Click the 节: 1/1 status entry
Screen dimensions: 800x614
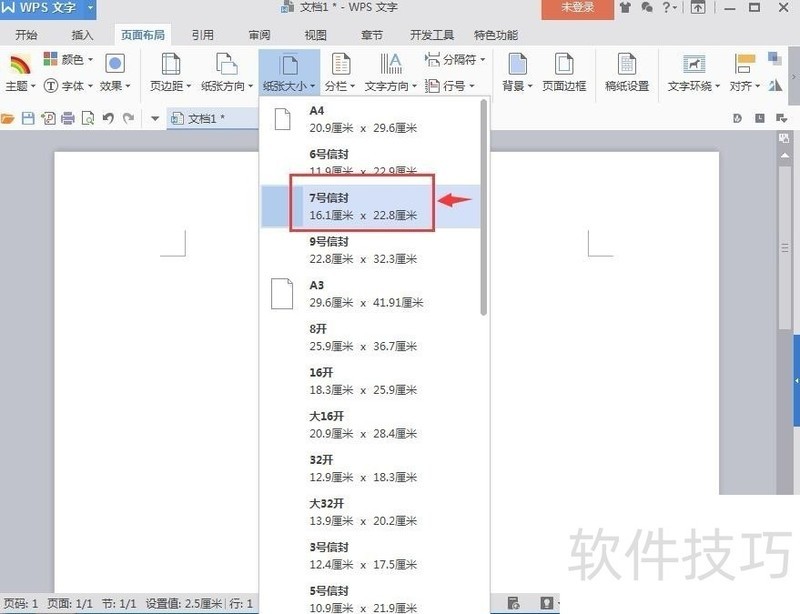pyautogui.click(x=118, y=604)
